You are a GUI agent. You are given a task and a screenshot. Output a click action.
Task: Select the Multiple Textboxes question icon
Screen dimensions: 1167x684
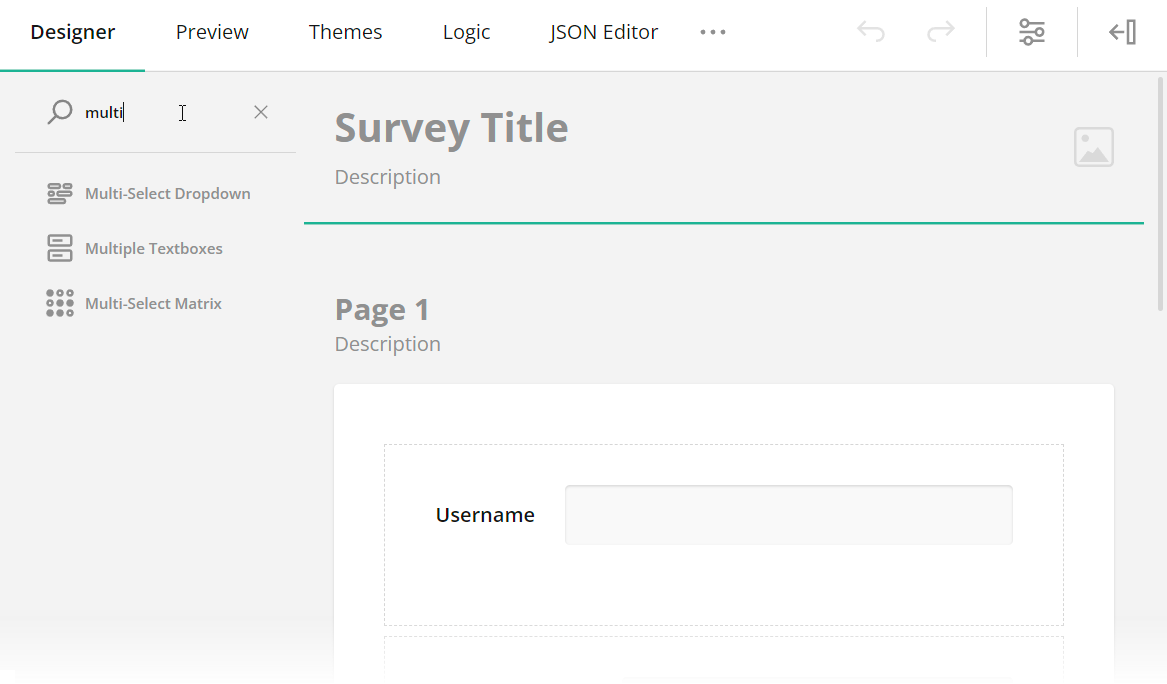59,247
